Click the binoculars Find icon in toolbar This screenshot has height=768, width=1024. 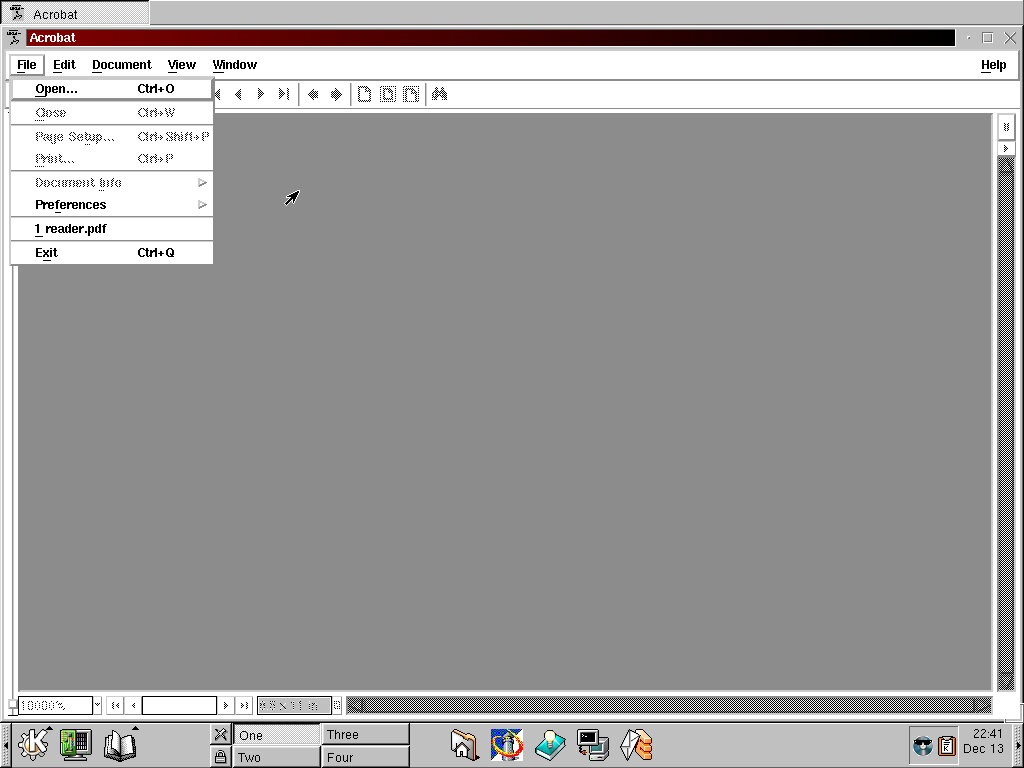pos(439,94)
